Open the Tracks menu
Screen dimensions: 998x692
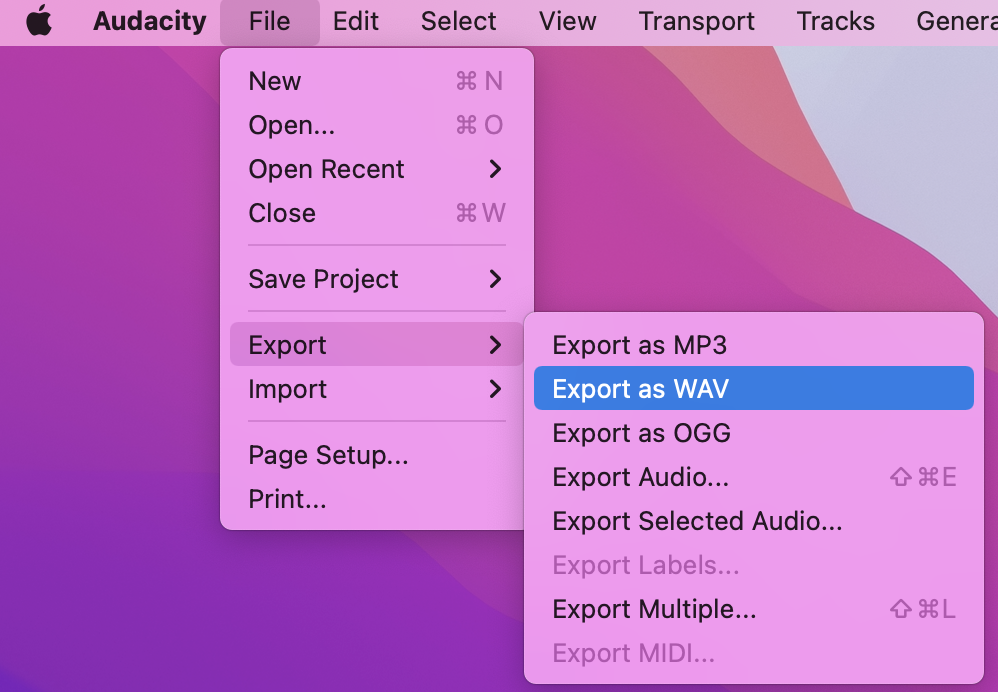[835, 22]
